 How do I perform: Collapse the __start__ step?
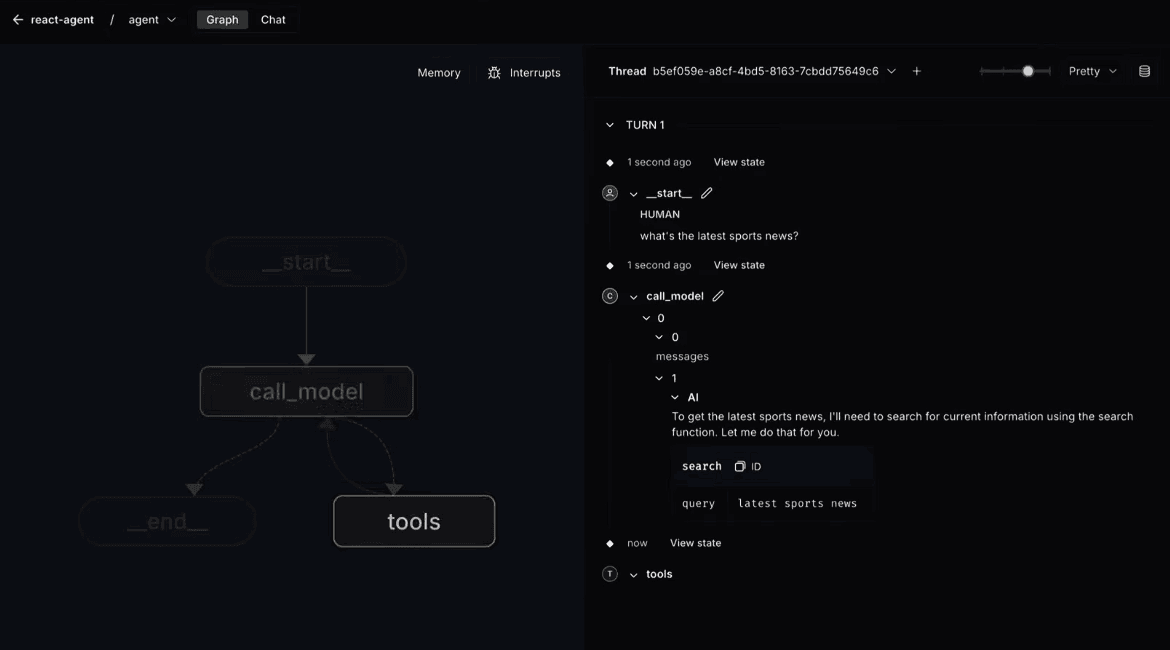[x=634, y=194]
